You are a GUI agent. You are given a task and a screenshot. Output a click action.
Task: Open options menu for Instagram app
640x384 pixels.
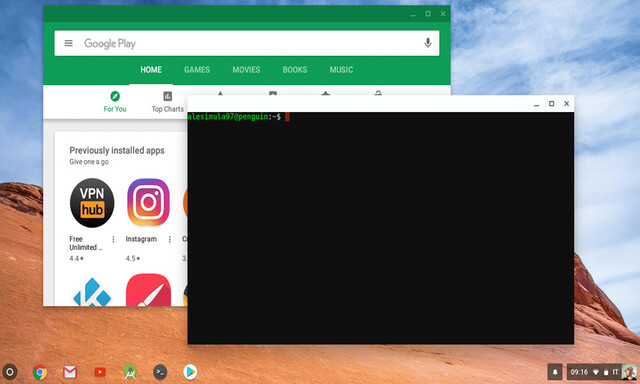click(169, 239)
